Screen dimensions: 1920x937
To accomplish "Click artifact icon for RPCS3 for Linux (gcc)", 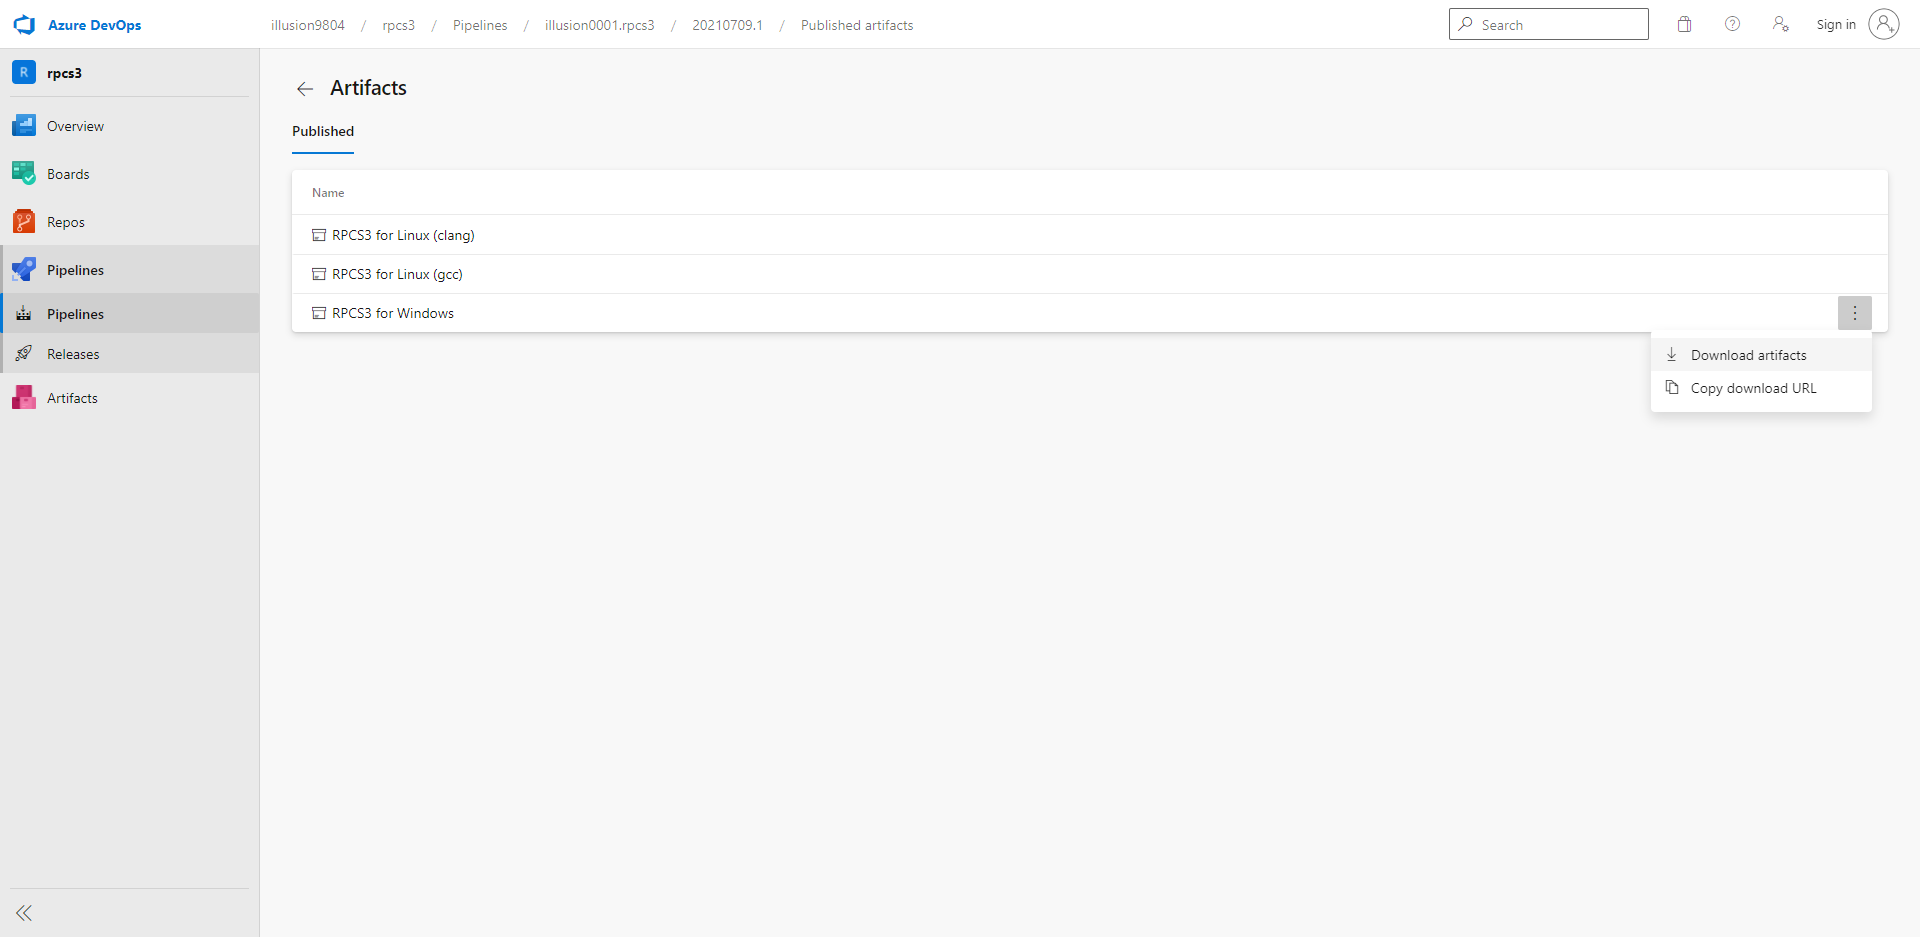I will [319, 274].
